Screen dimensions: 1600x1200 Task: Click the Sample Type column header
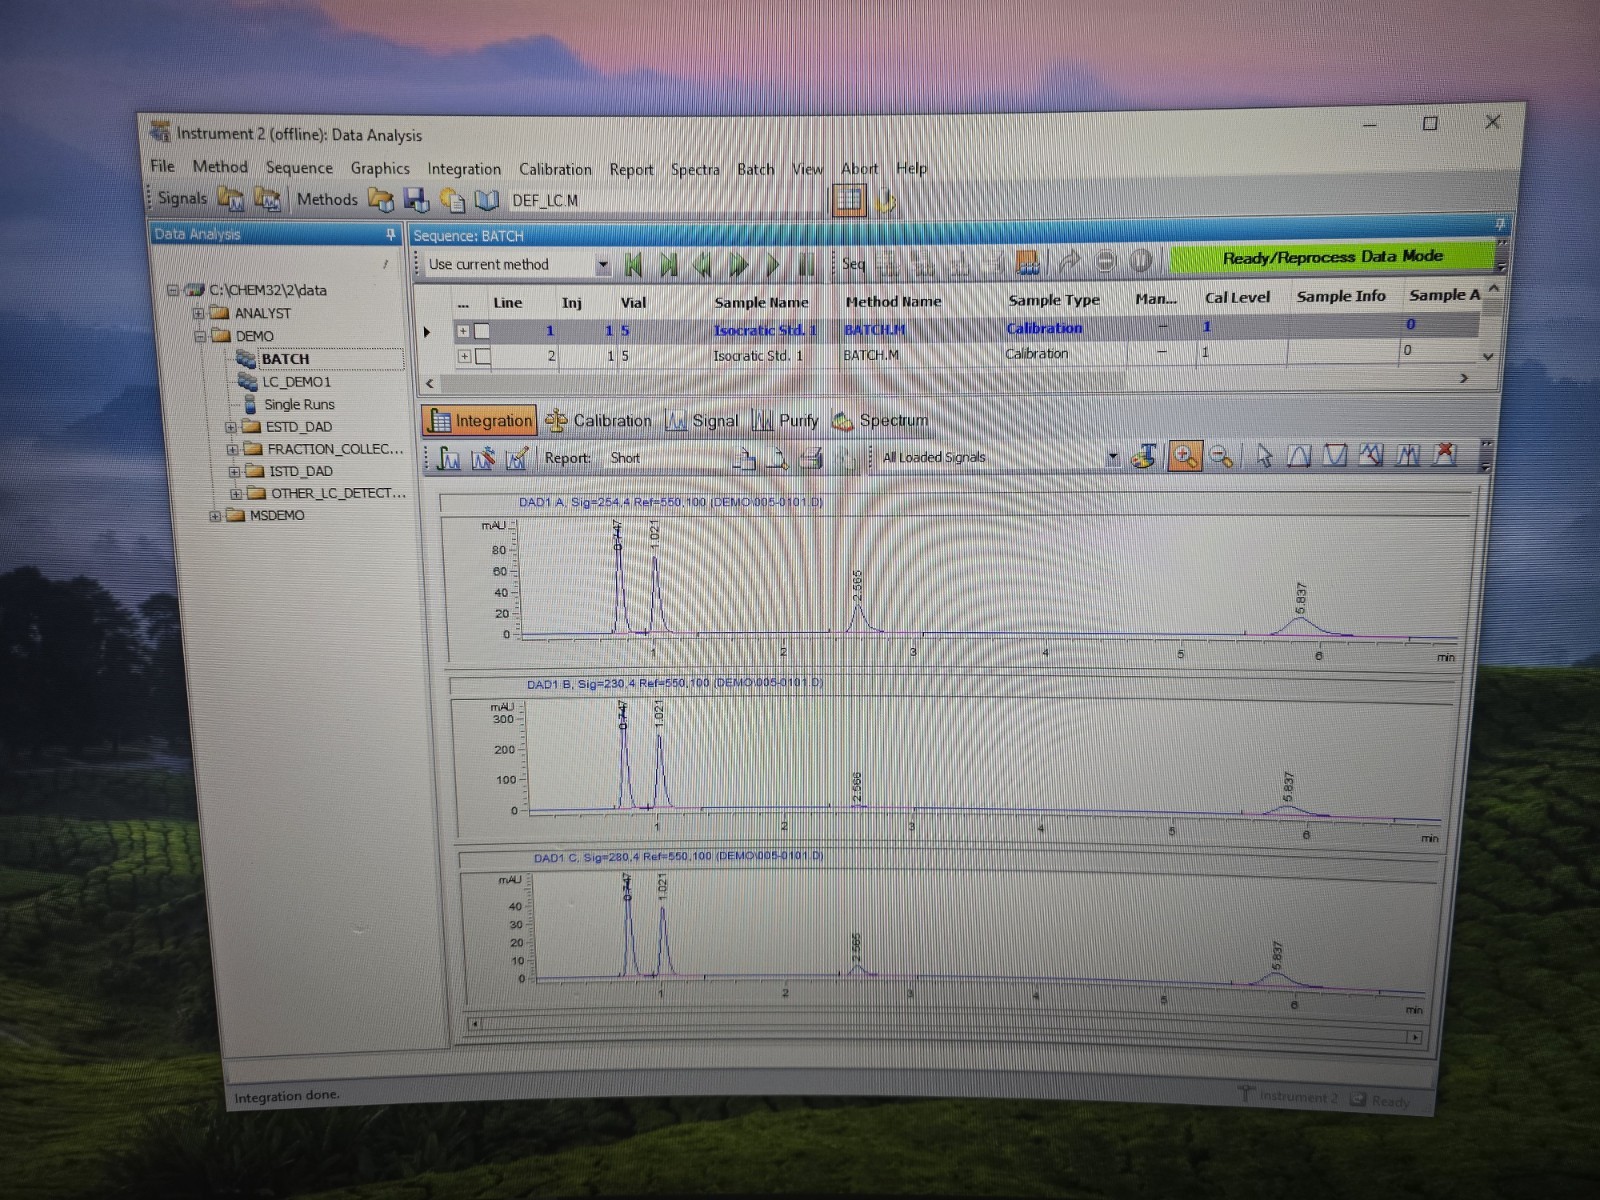click(1054, 300)
